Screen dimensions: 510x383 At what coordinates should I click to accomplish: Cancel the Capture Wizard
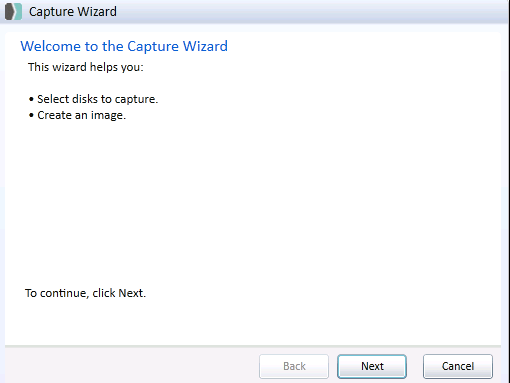click(x=458, y=366)
